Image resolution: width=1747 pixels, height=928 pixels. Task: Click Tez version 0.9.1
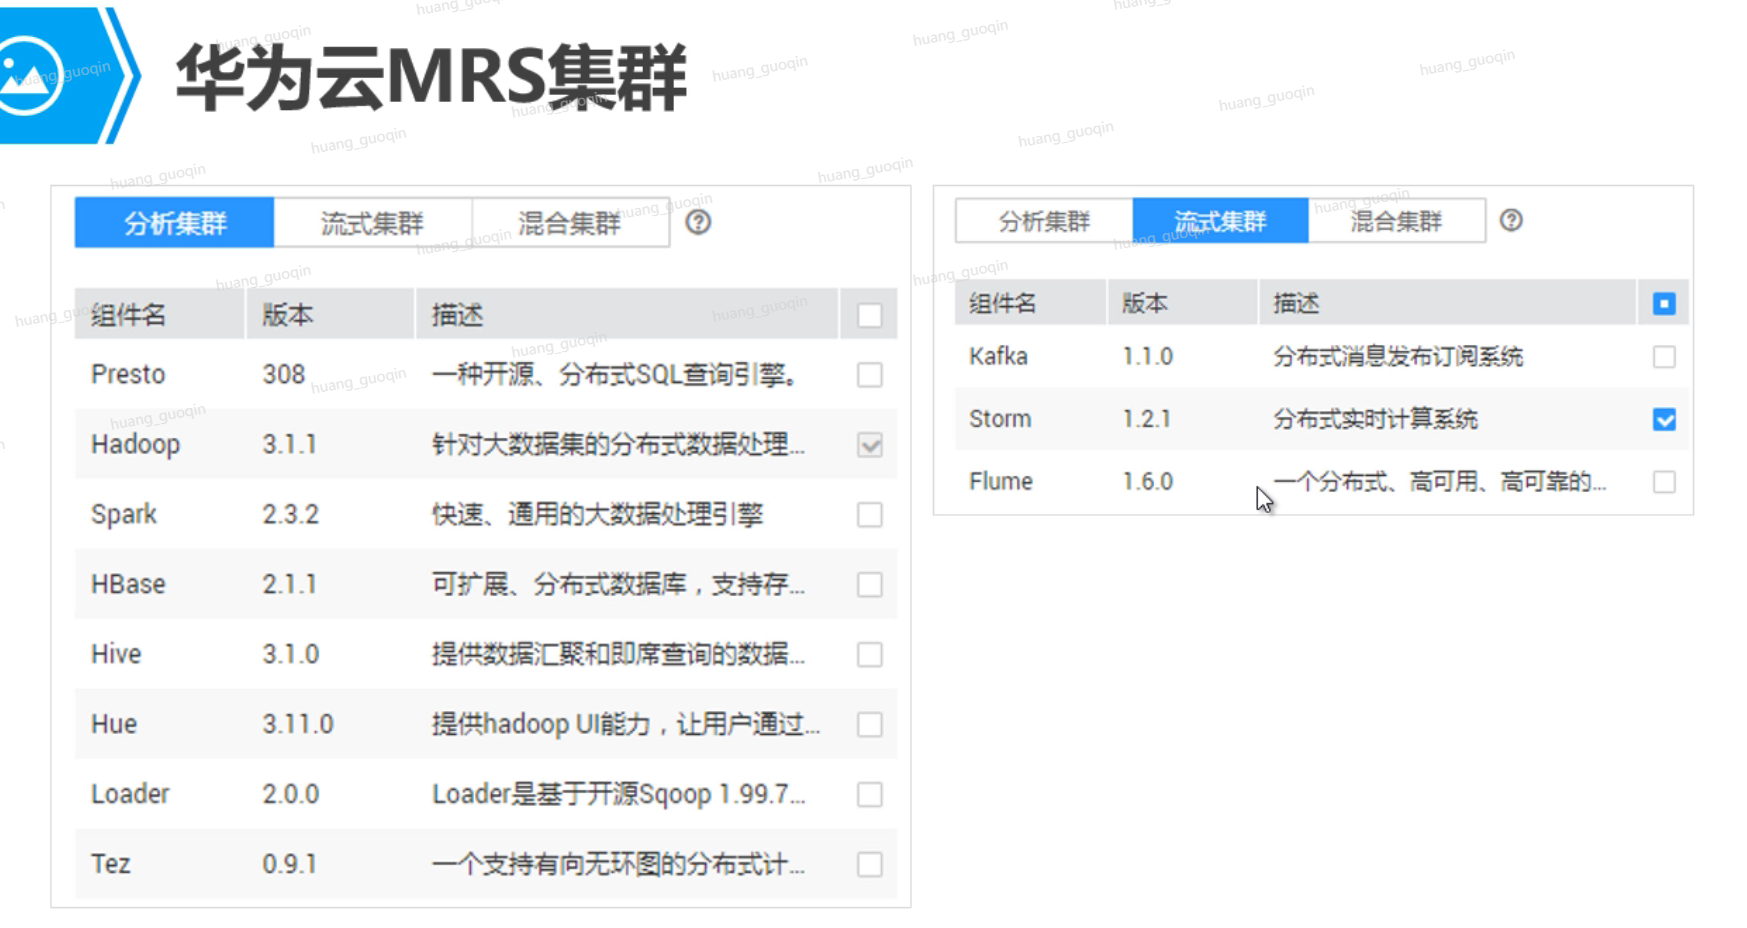pos(290,864)
